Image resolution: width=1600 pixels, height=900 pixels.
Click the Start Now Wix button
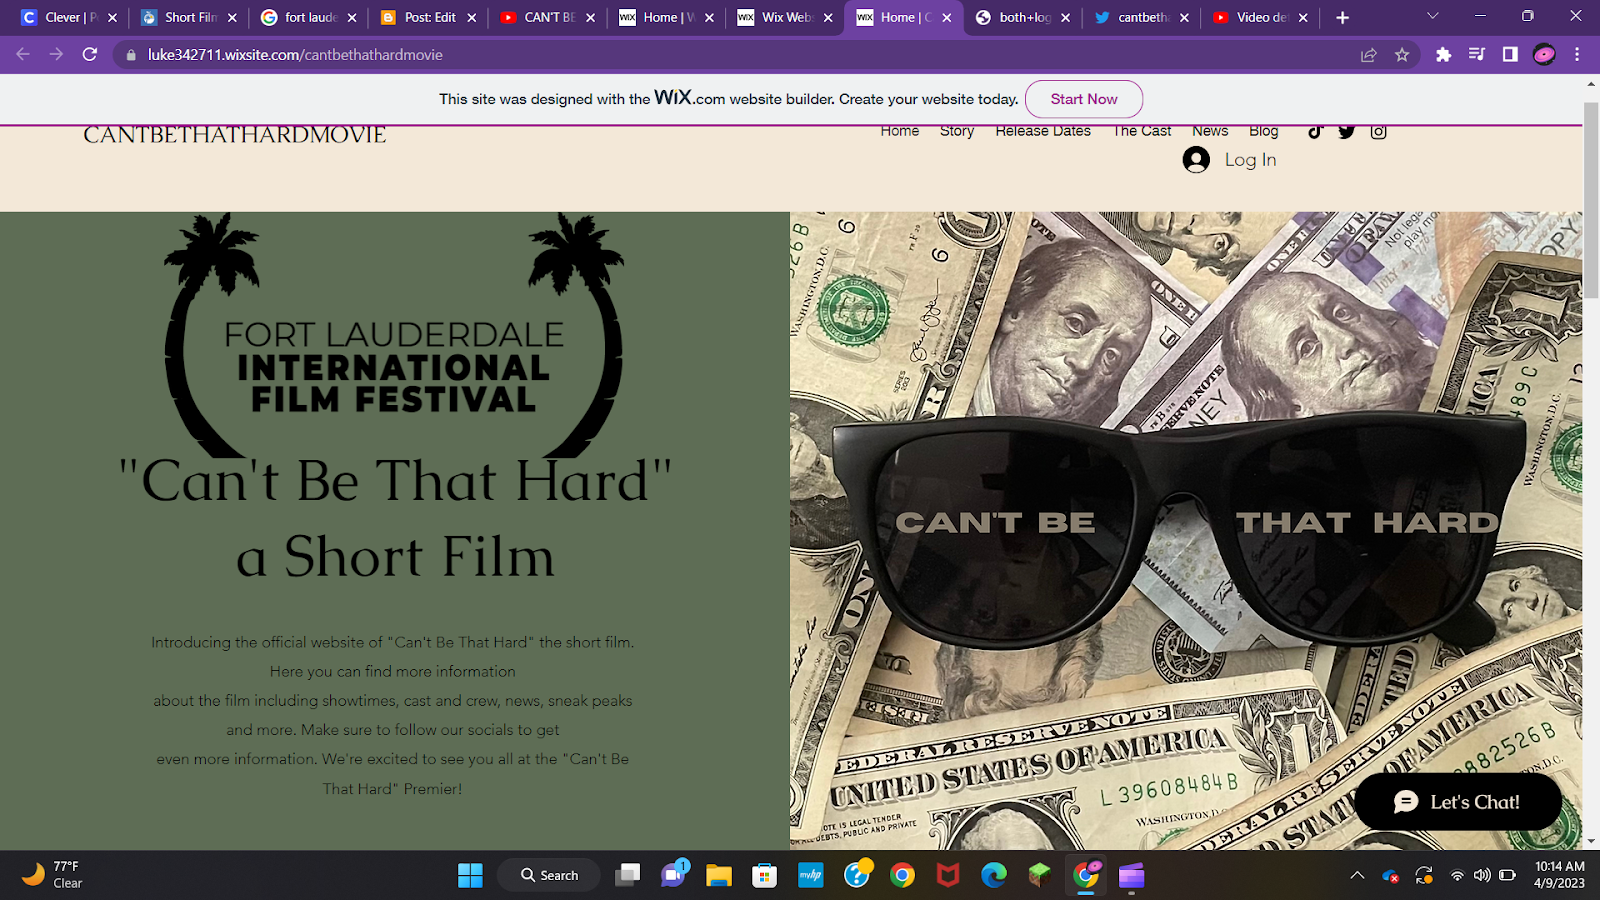[x=1084, y=99]
